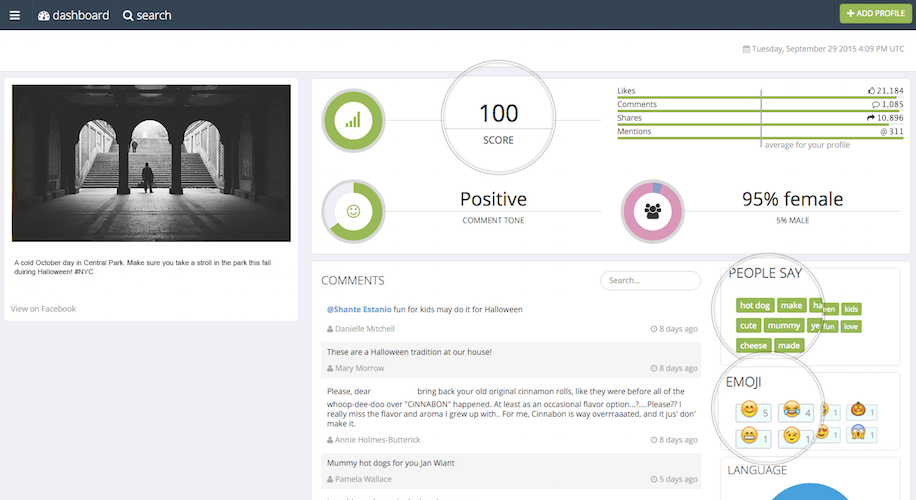Click the Positive comment tone label
The image size is (916, 500).
(x=493, y=199)
